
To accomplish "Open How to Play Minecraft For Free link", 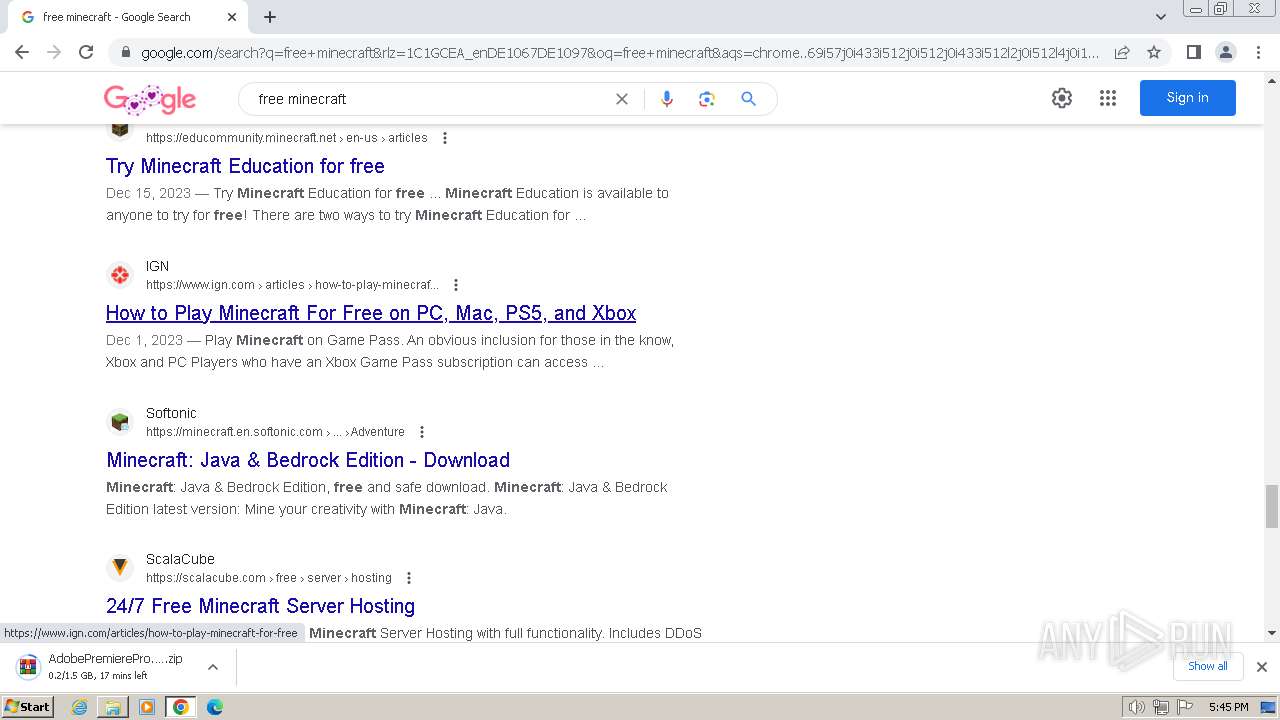I will (x=371, y=313).
